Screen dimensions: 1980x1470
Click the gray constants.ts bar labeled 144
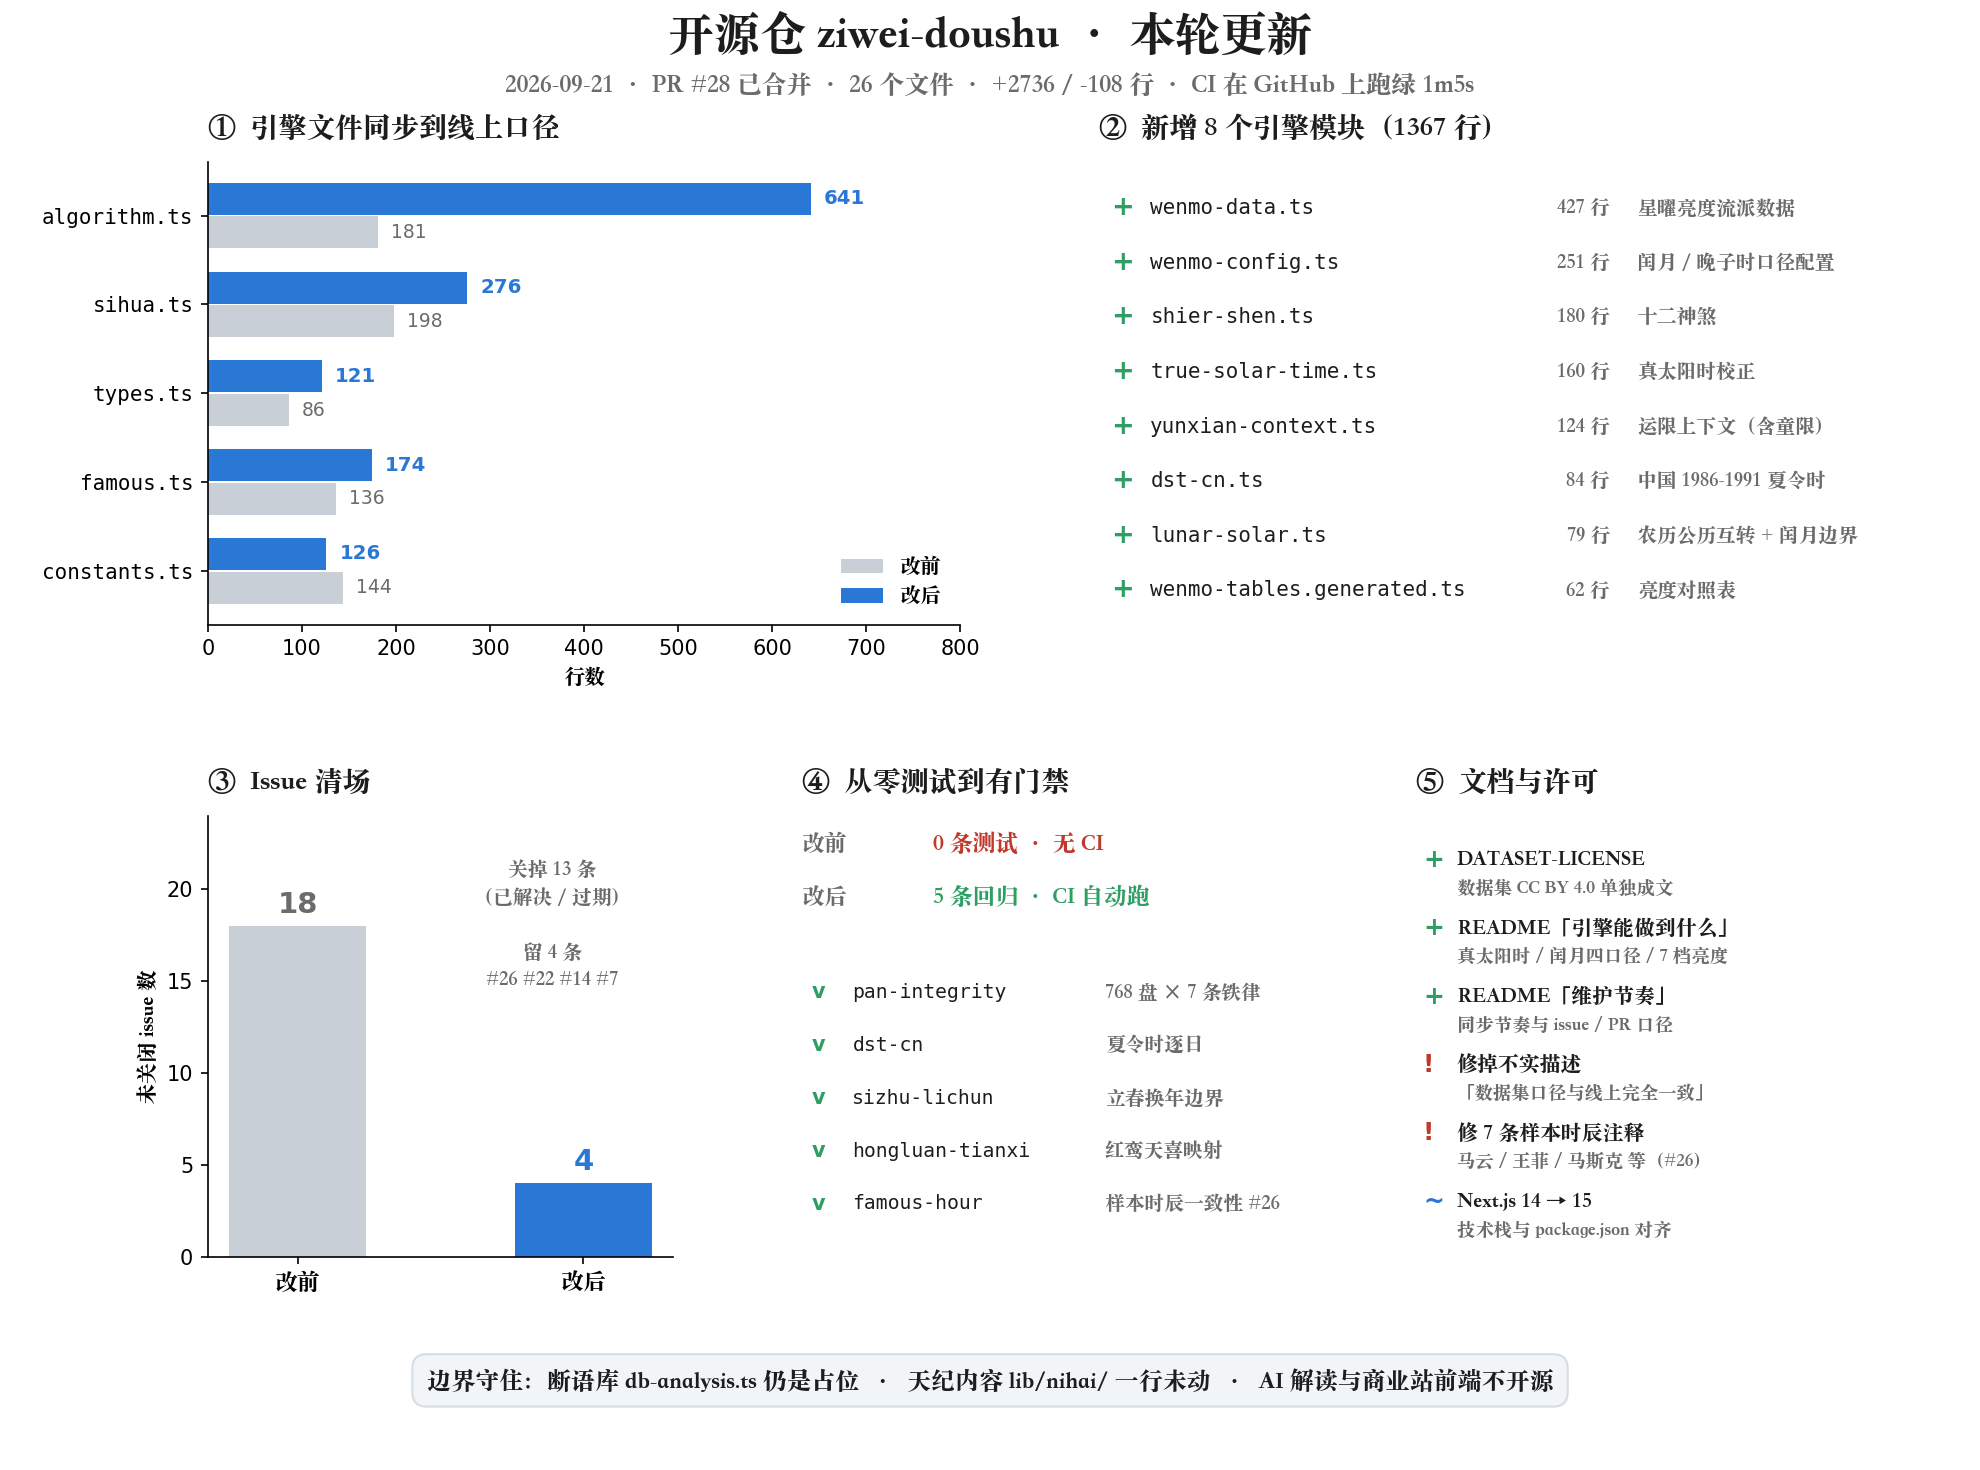click(275, 588)
